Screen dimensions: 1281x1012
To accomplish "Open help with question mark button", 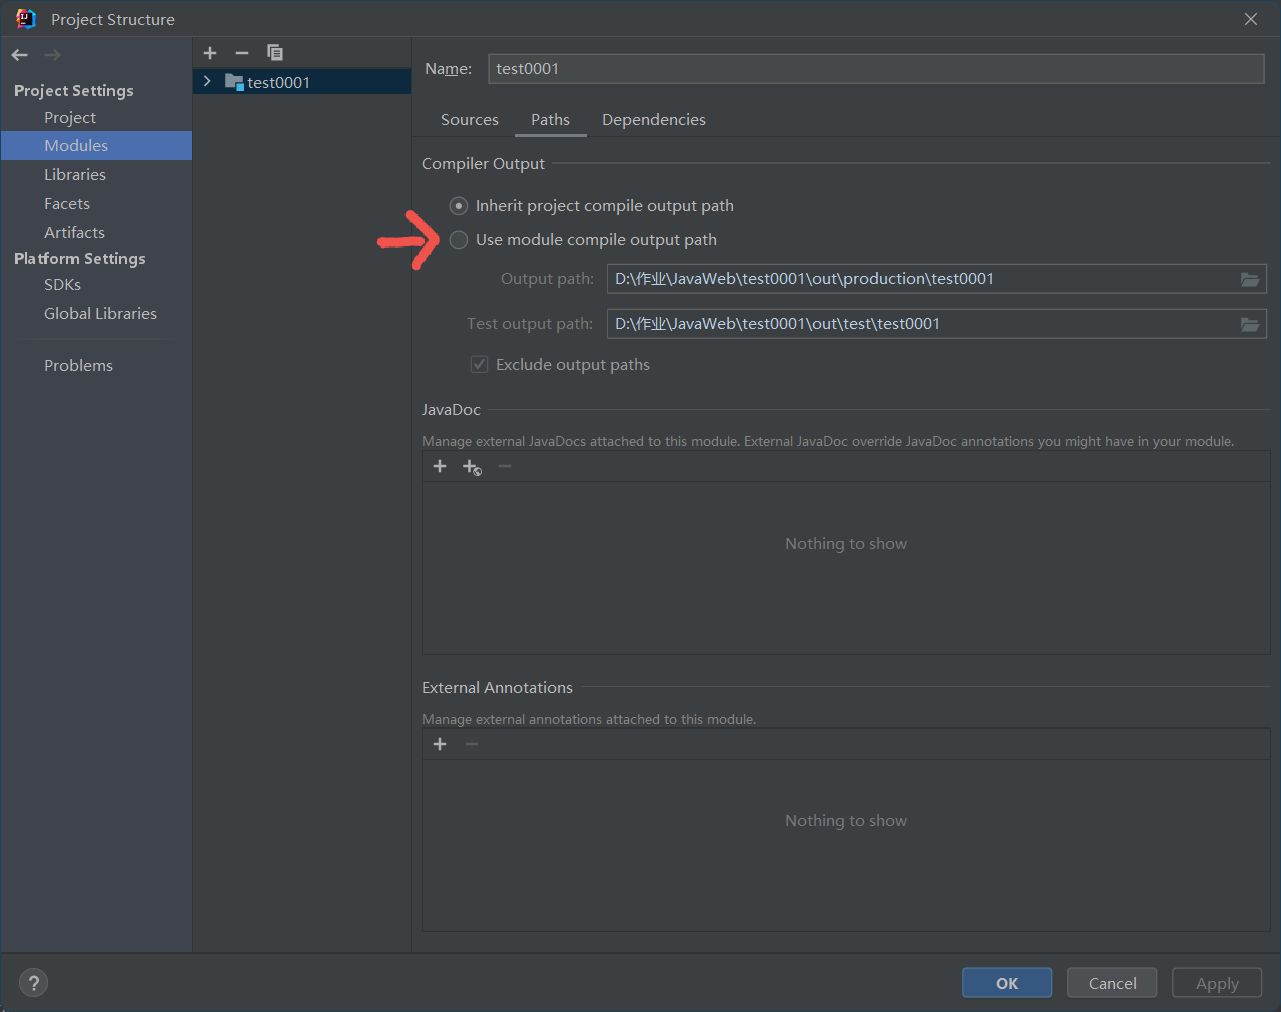I will click(x=33, y=983).
